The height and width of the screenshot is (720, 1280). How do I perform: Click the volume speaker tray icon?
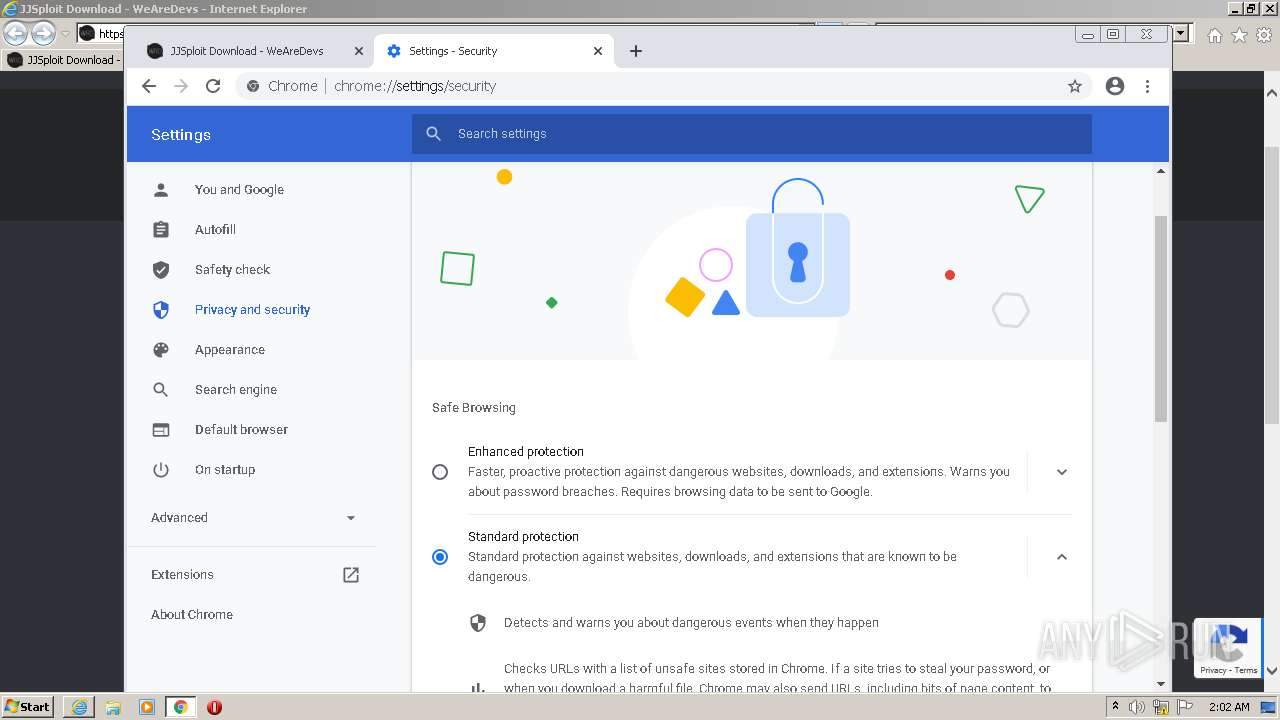pos(1137,707)
